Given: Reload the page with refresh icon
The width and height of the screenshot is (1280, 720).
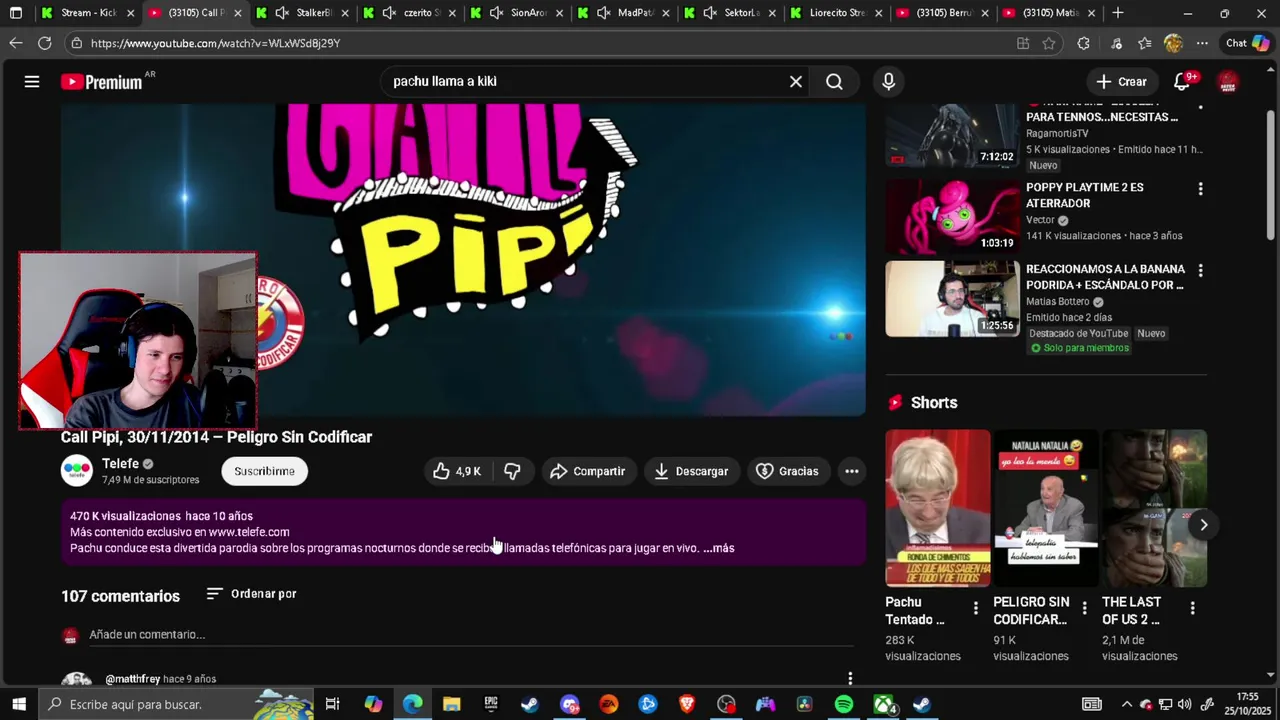Looking at the screenshot, I should 45,43.
